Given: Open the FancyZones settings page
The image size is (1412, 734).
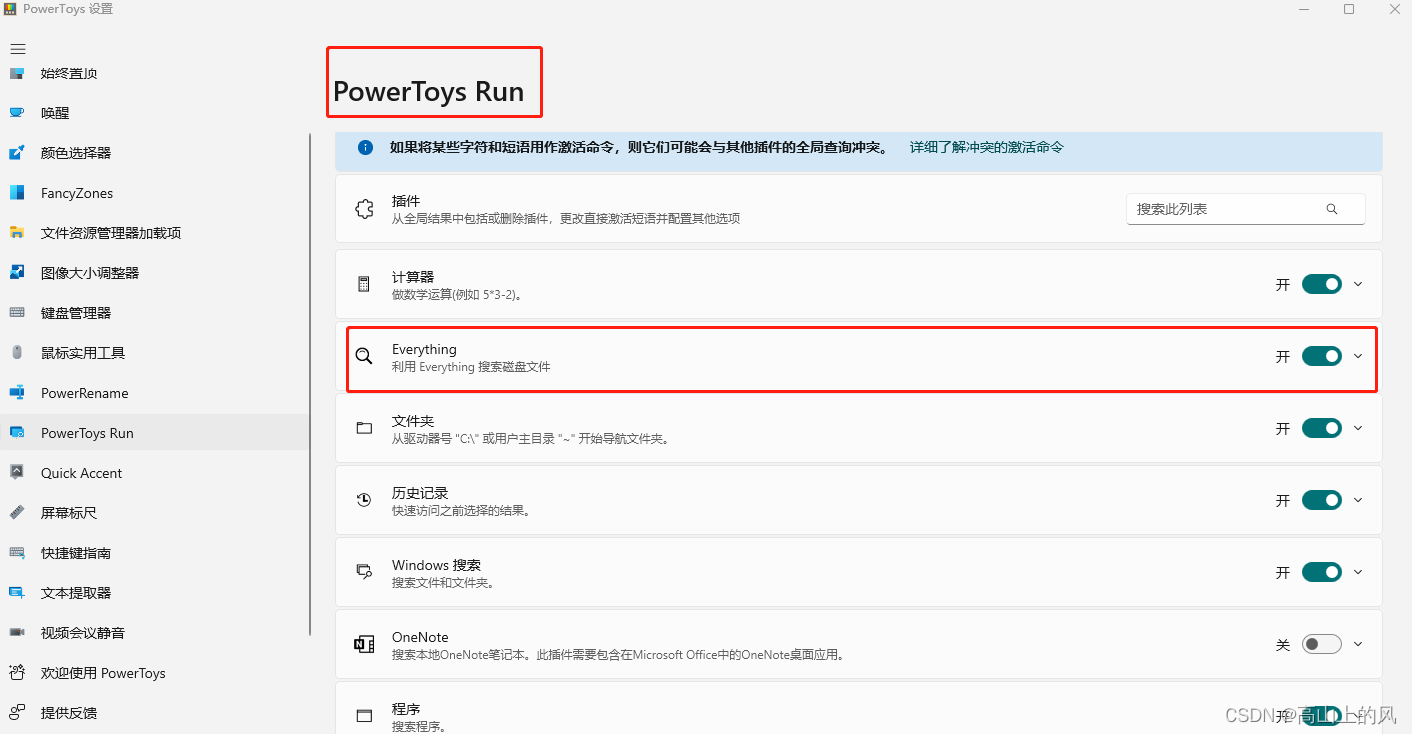Looking at the screenshot, I should pos(154,193).
